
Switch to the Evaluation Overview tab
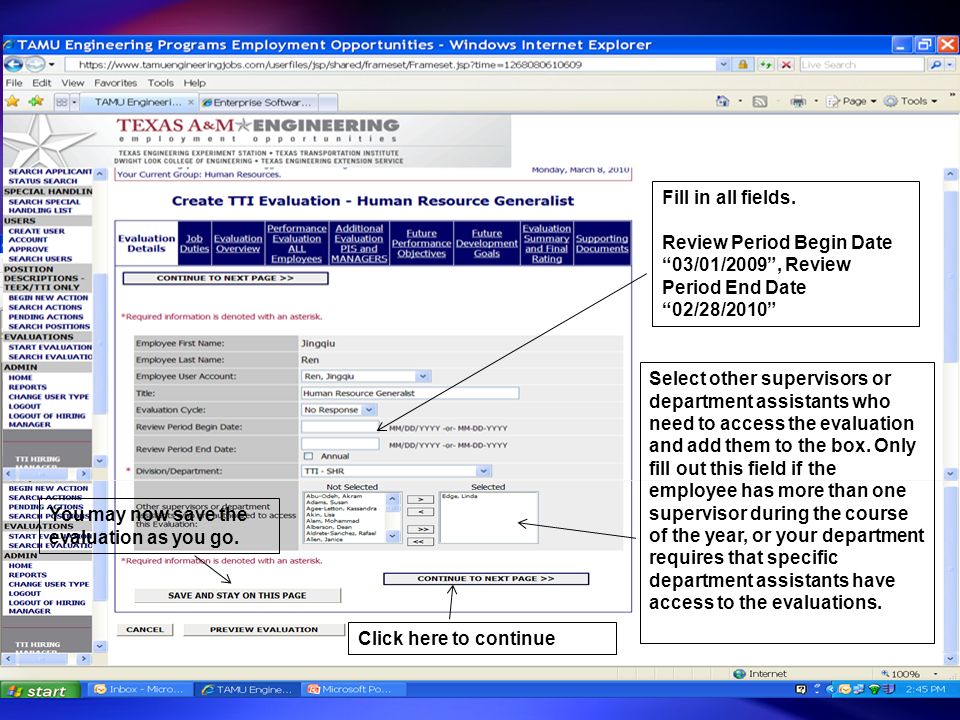click(x=238, y=243)
